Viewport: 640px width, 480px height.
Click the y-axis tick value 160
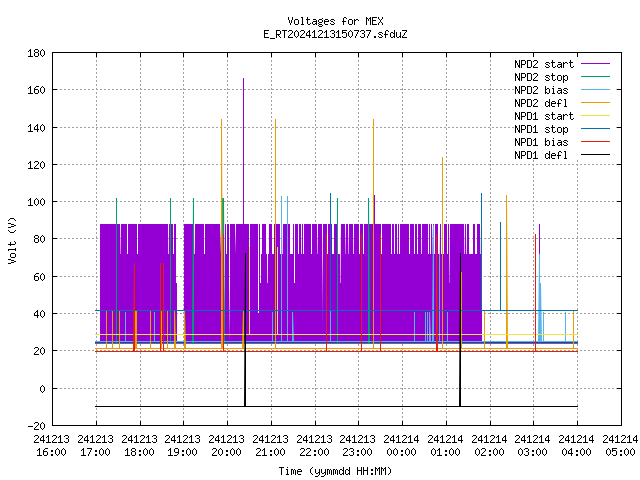[x=36, y=90]
